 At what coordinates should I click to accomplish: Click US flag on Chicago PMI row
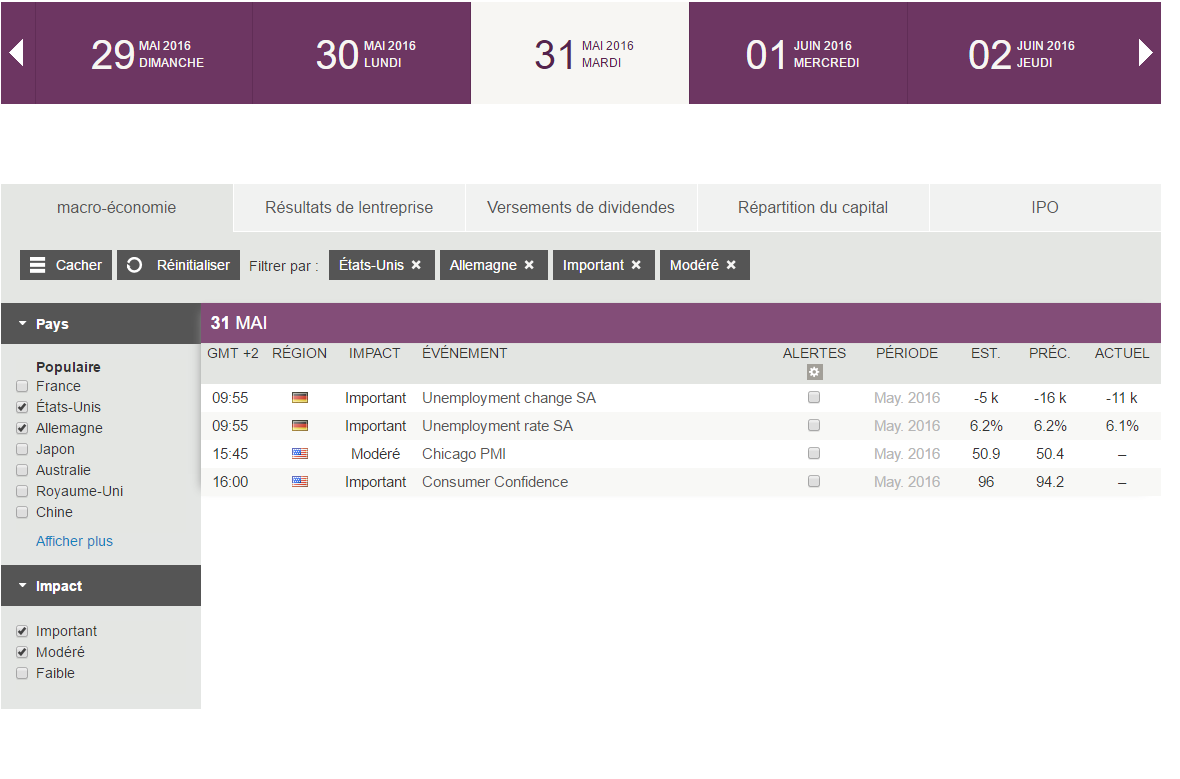(300, 453)
